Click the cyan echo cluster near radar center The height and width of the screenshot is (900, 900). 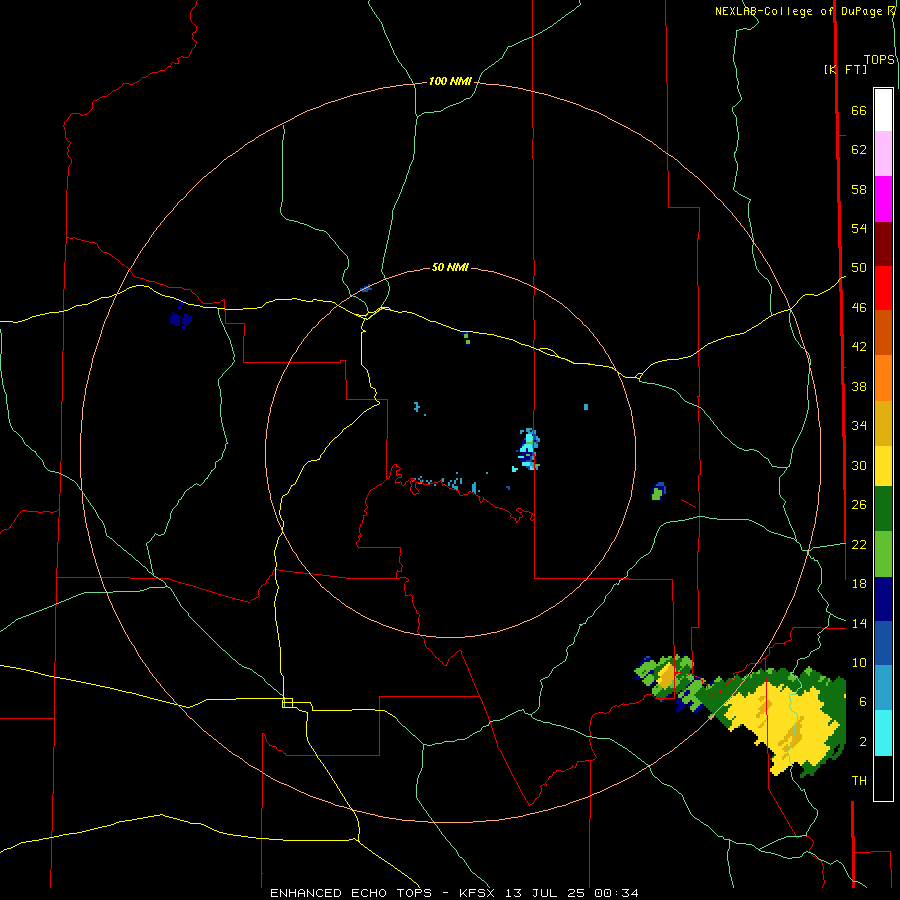coord(527,450)
